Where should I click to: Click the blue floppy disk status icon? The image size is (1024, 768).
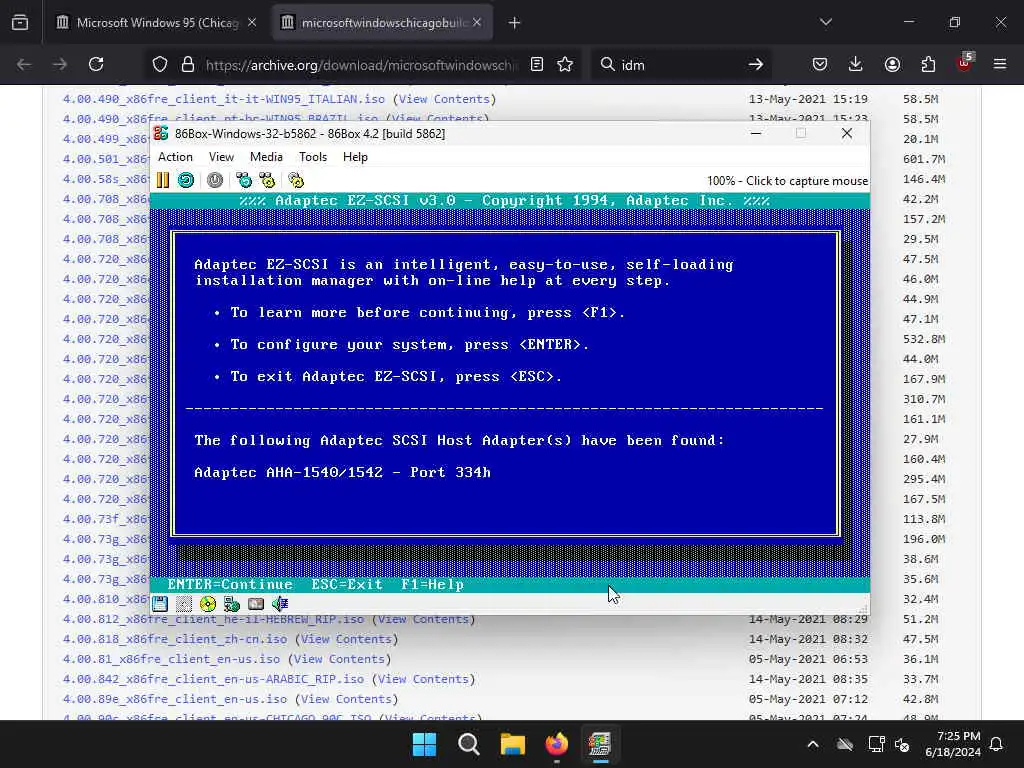click(x=160, y=604)
